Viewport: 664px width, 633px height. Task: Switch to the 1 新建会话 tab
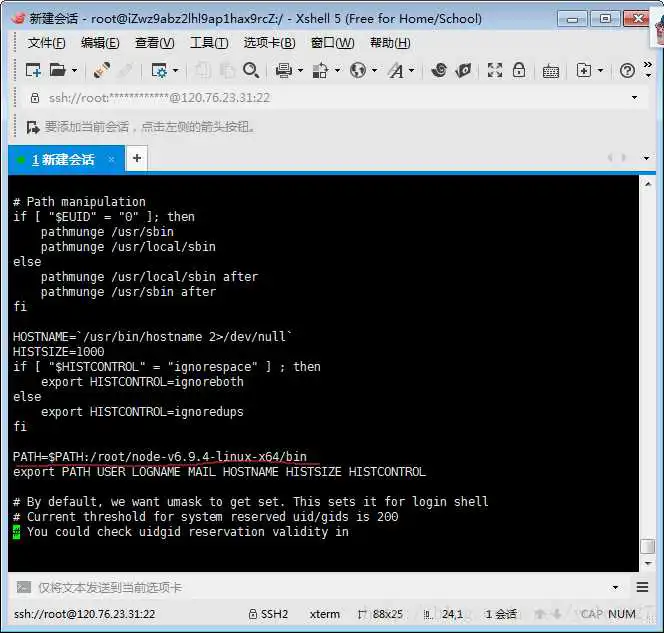(62, 159)
